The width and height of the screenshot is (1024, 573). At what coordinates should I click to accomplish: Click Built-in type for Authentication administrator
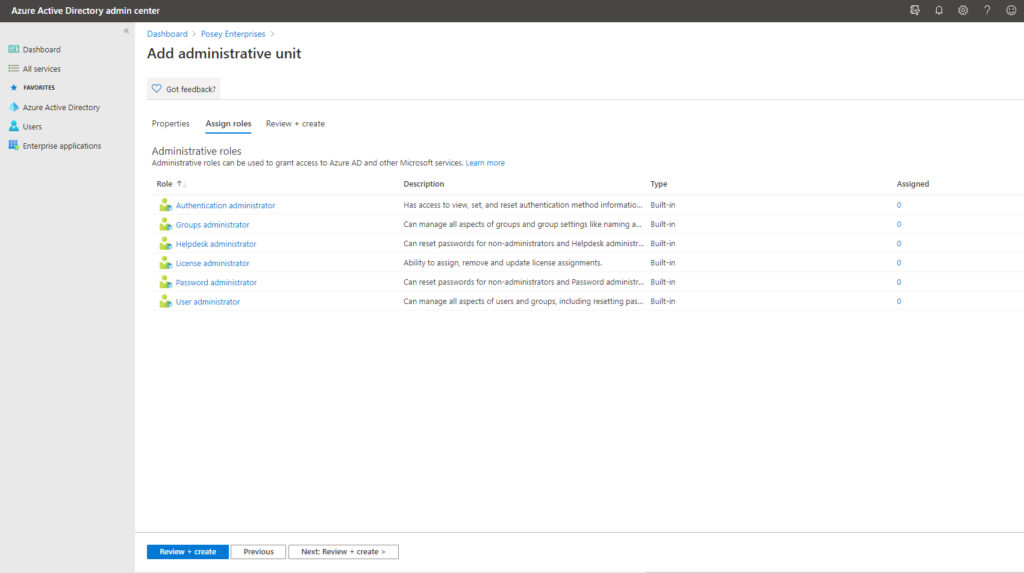pos(663,205)
